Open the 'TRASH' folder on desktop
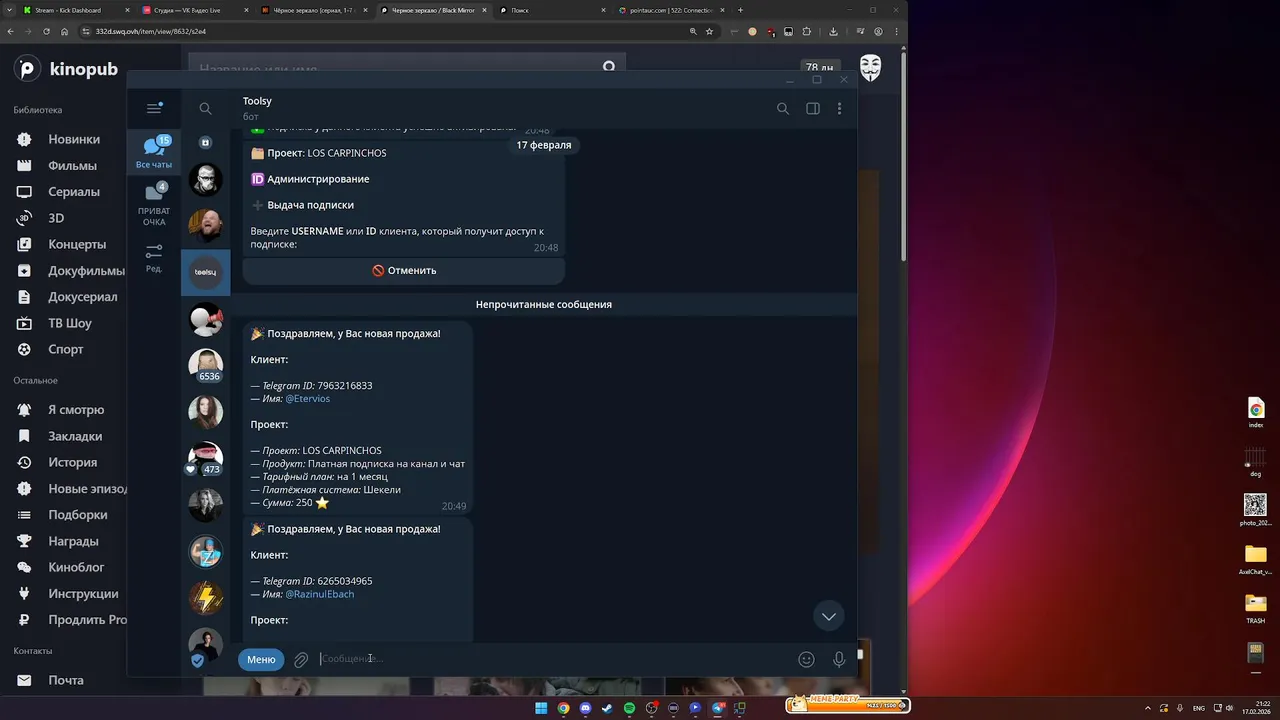The image size is (1280, 720). click(x=1255, y=608)
